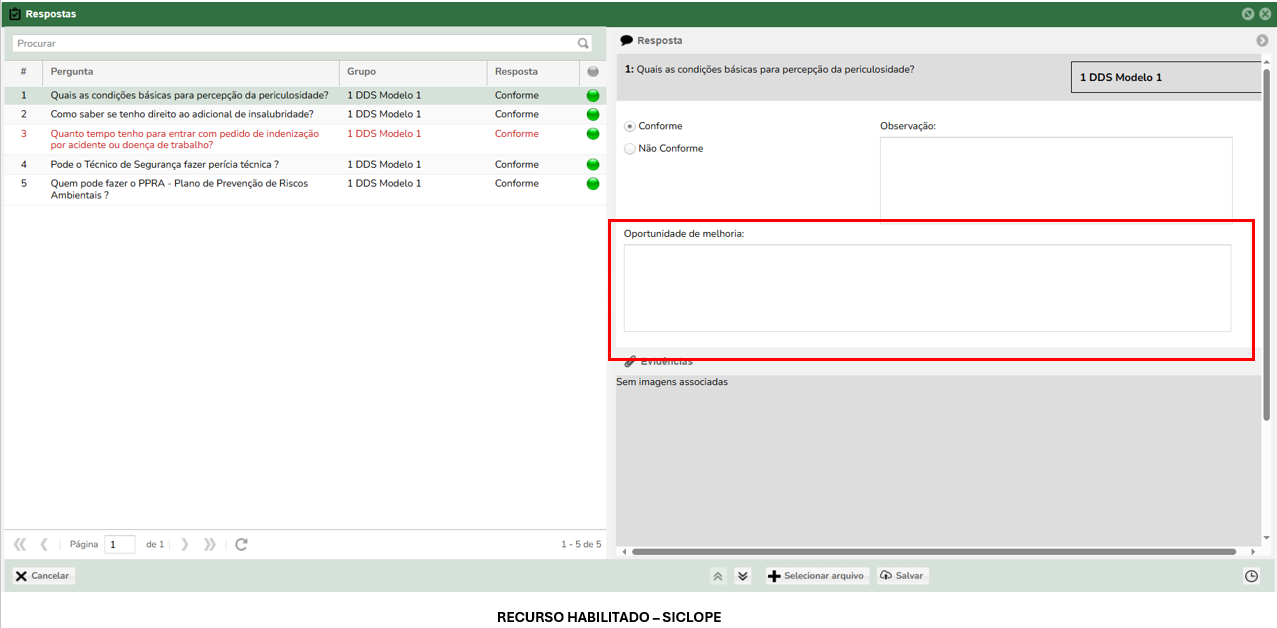The image size is (1277, 628).
Task: Go to the last page arrow
Action: pyautogui.click(x=209, y=545)
